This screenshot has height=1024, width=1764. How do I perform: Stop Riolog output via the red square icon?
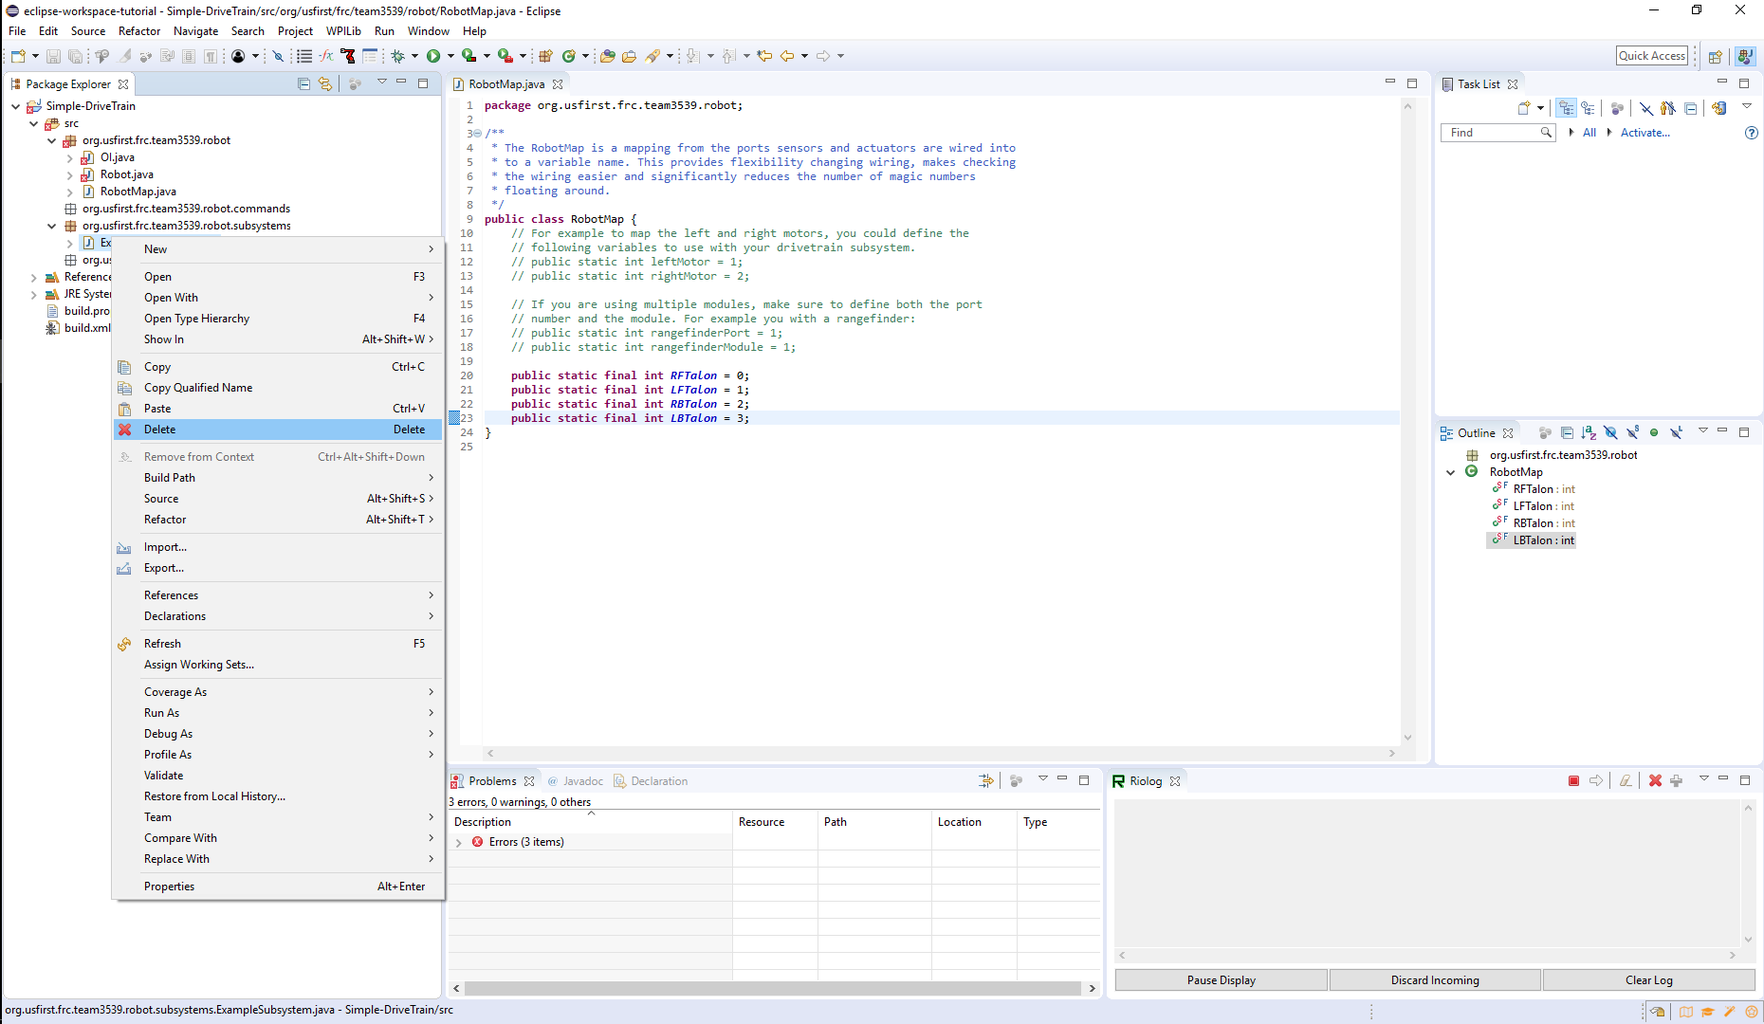(1572, 780)
